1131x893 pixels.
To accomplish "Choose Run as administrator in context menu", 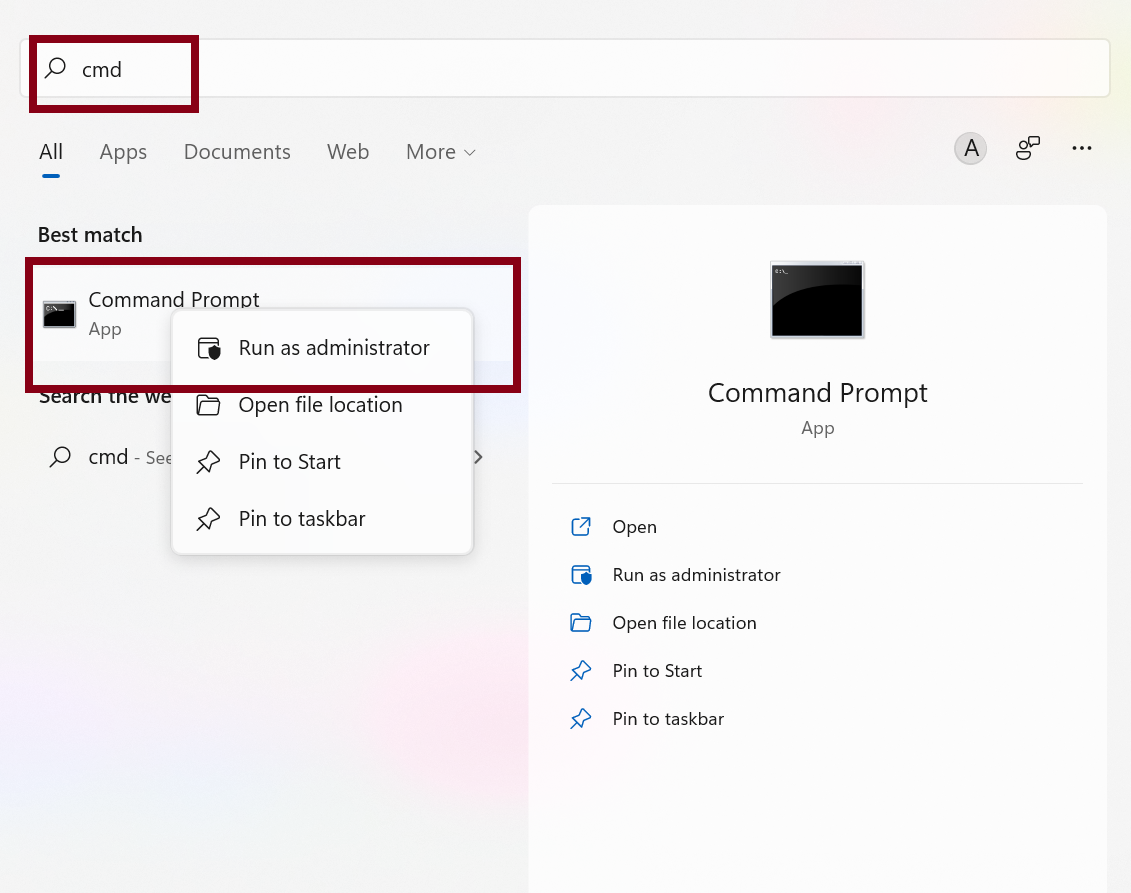I will (322, 348).
